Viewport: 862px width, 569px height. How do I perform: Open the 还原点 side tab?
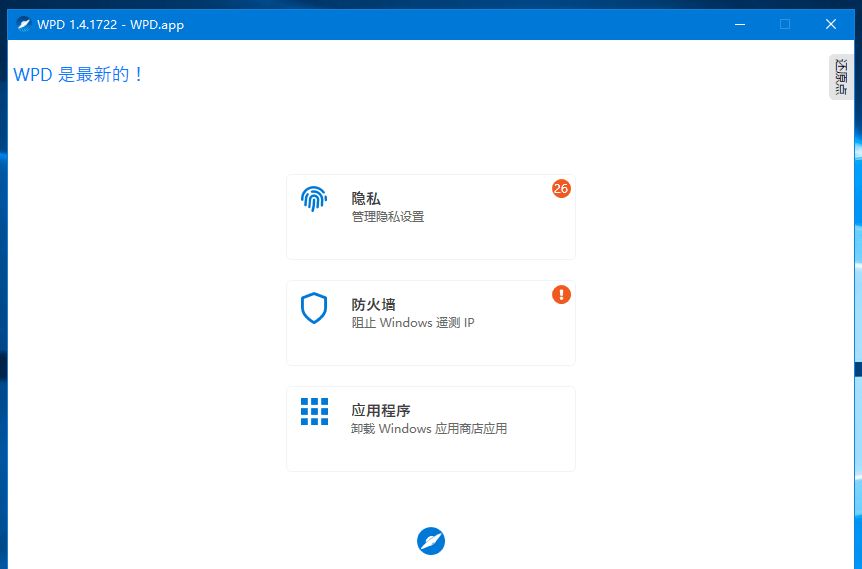(841, 77)
